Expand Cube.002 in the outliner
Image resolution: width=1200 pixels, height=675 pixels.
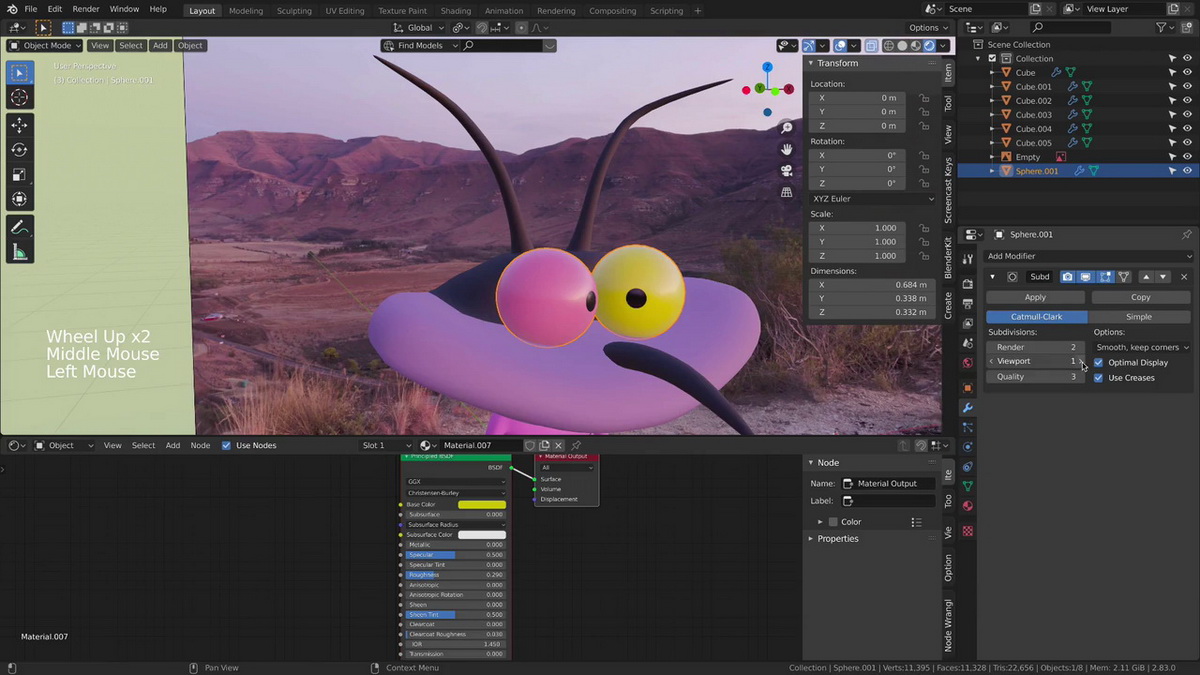click(993, 101)
